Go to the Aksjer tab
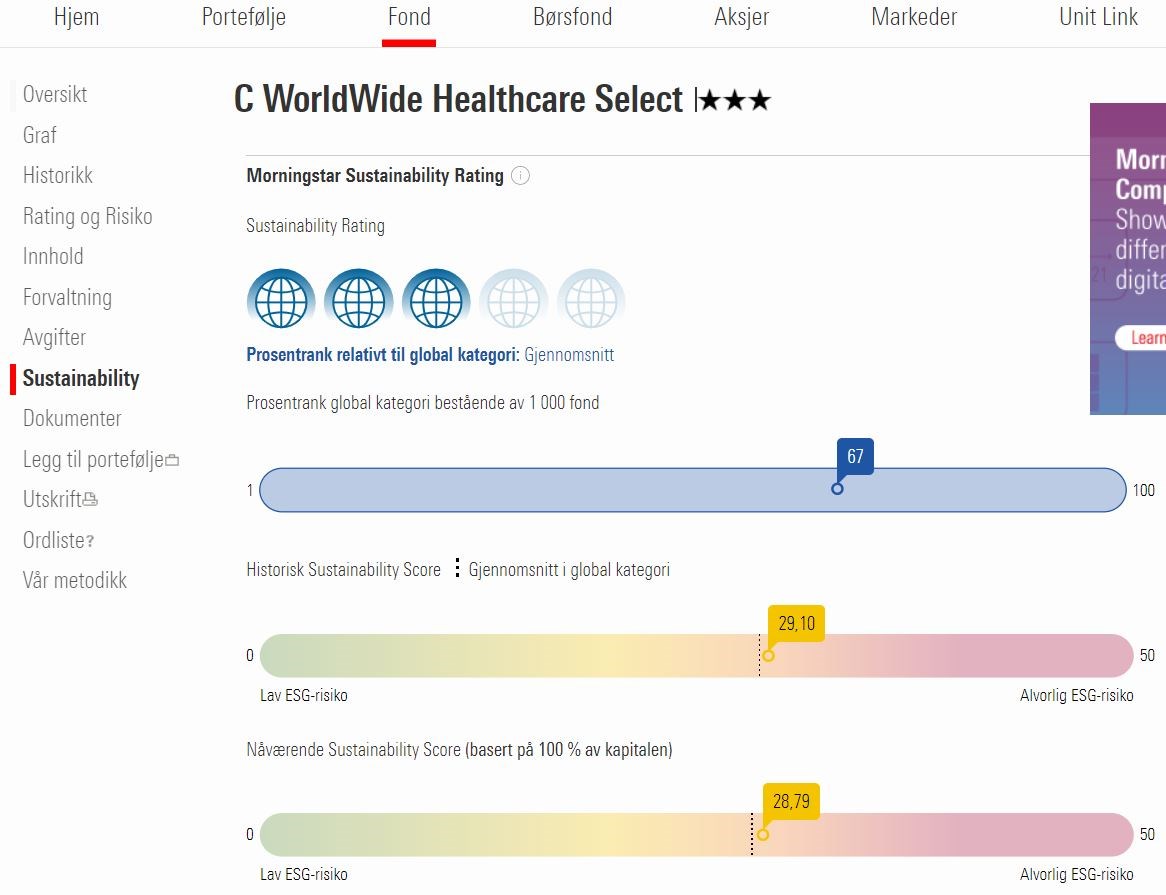Viewport: 1166px width, 895px height. pyautogui.click(x=741, y=17)
